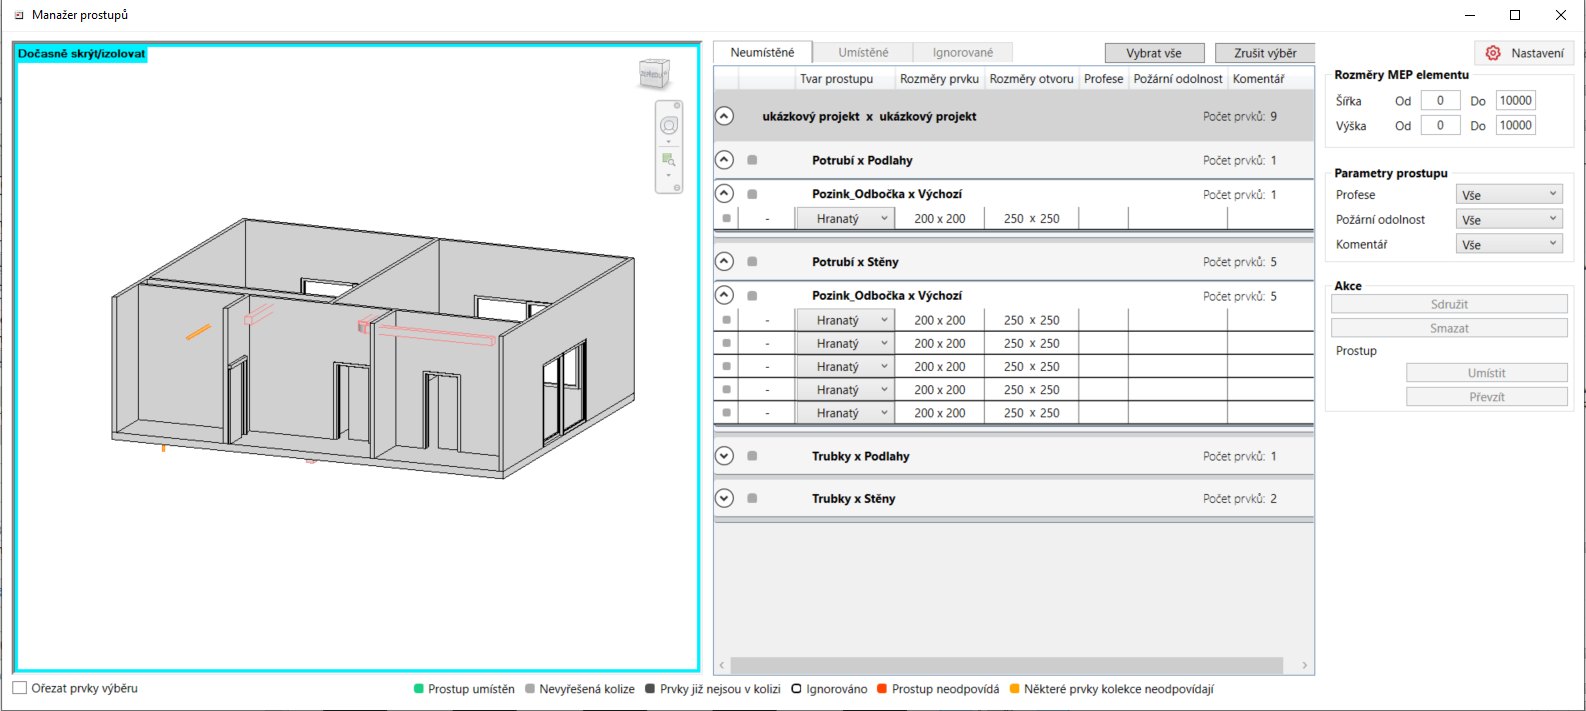Switch to the Umístěné tab
The image size is (1586, 711).
[863, 52]
